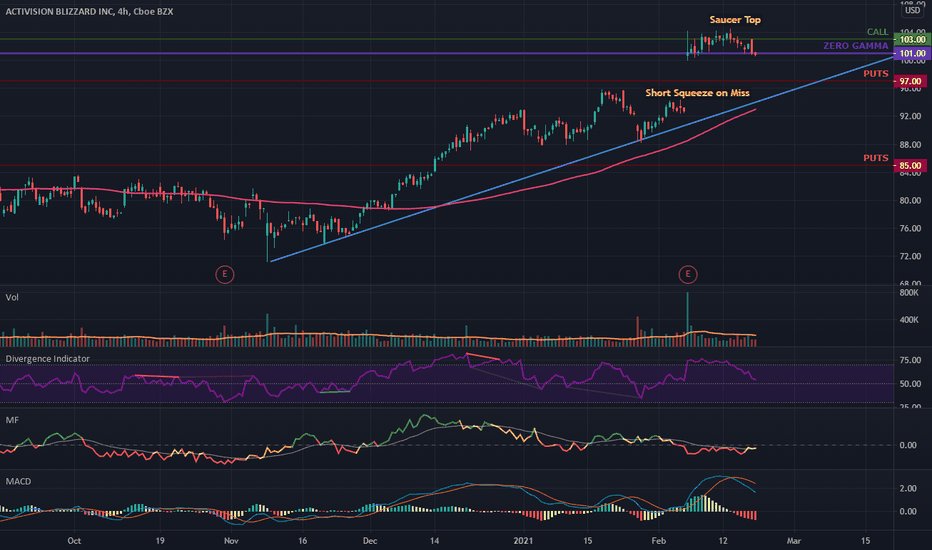Click the 75.00 divergence scale value

coord(911,360)
